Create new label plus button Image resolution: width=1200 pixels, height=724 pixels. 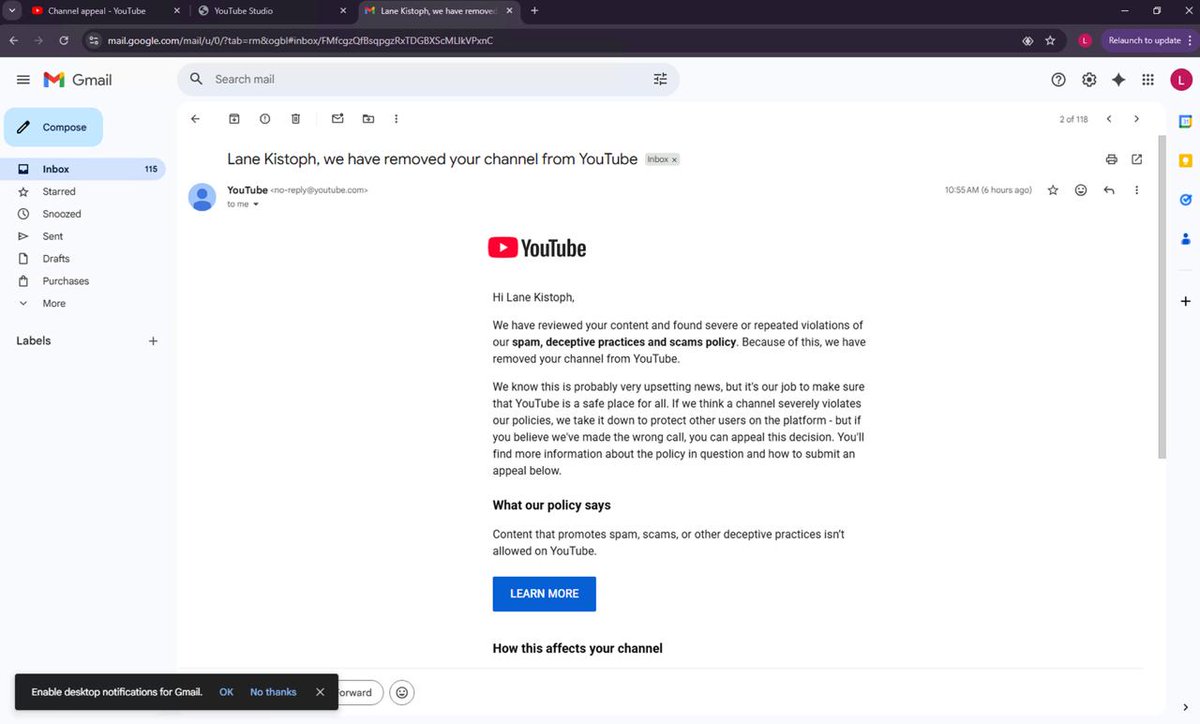pyautogui.click(x=153, y=341)
